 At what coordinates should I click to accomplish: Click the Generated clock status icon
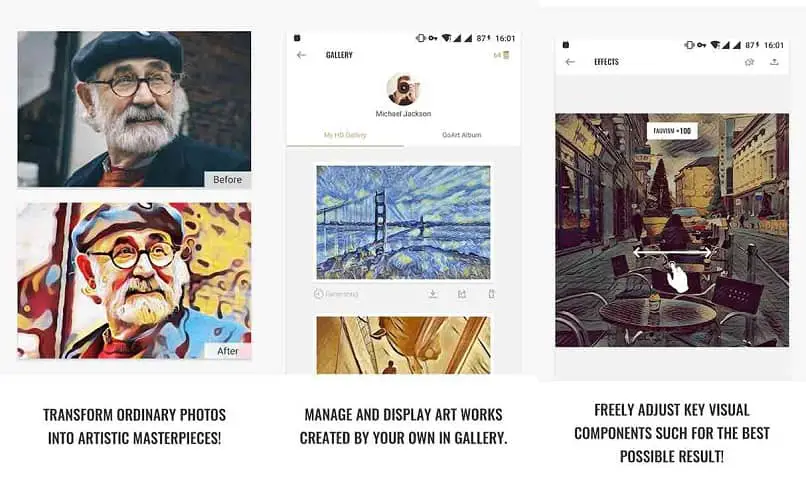pos(318,294)
